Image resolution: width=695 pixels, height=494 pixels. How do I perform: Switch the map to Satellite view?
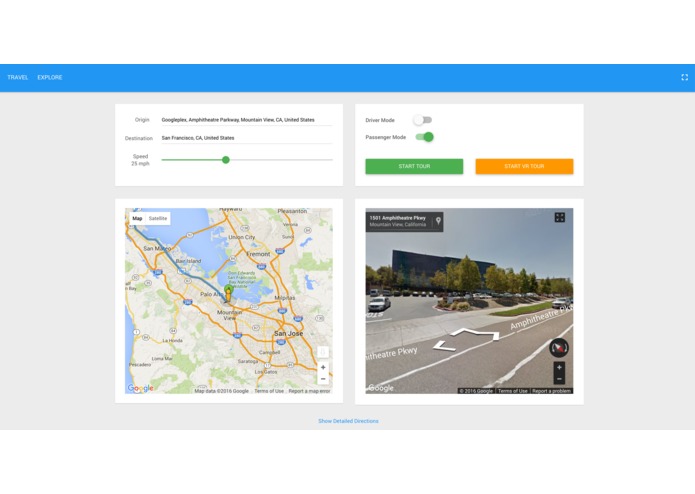coord(158,218)
